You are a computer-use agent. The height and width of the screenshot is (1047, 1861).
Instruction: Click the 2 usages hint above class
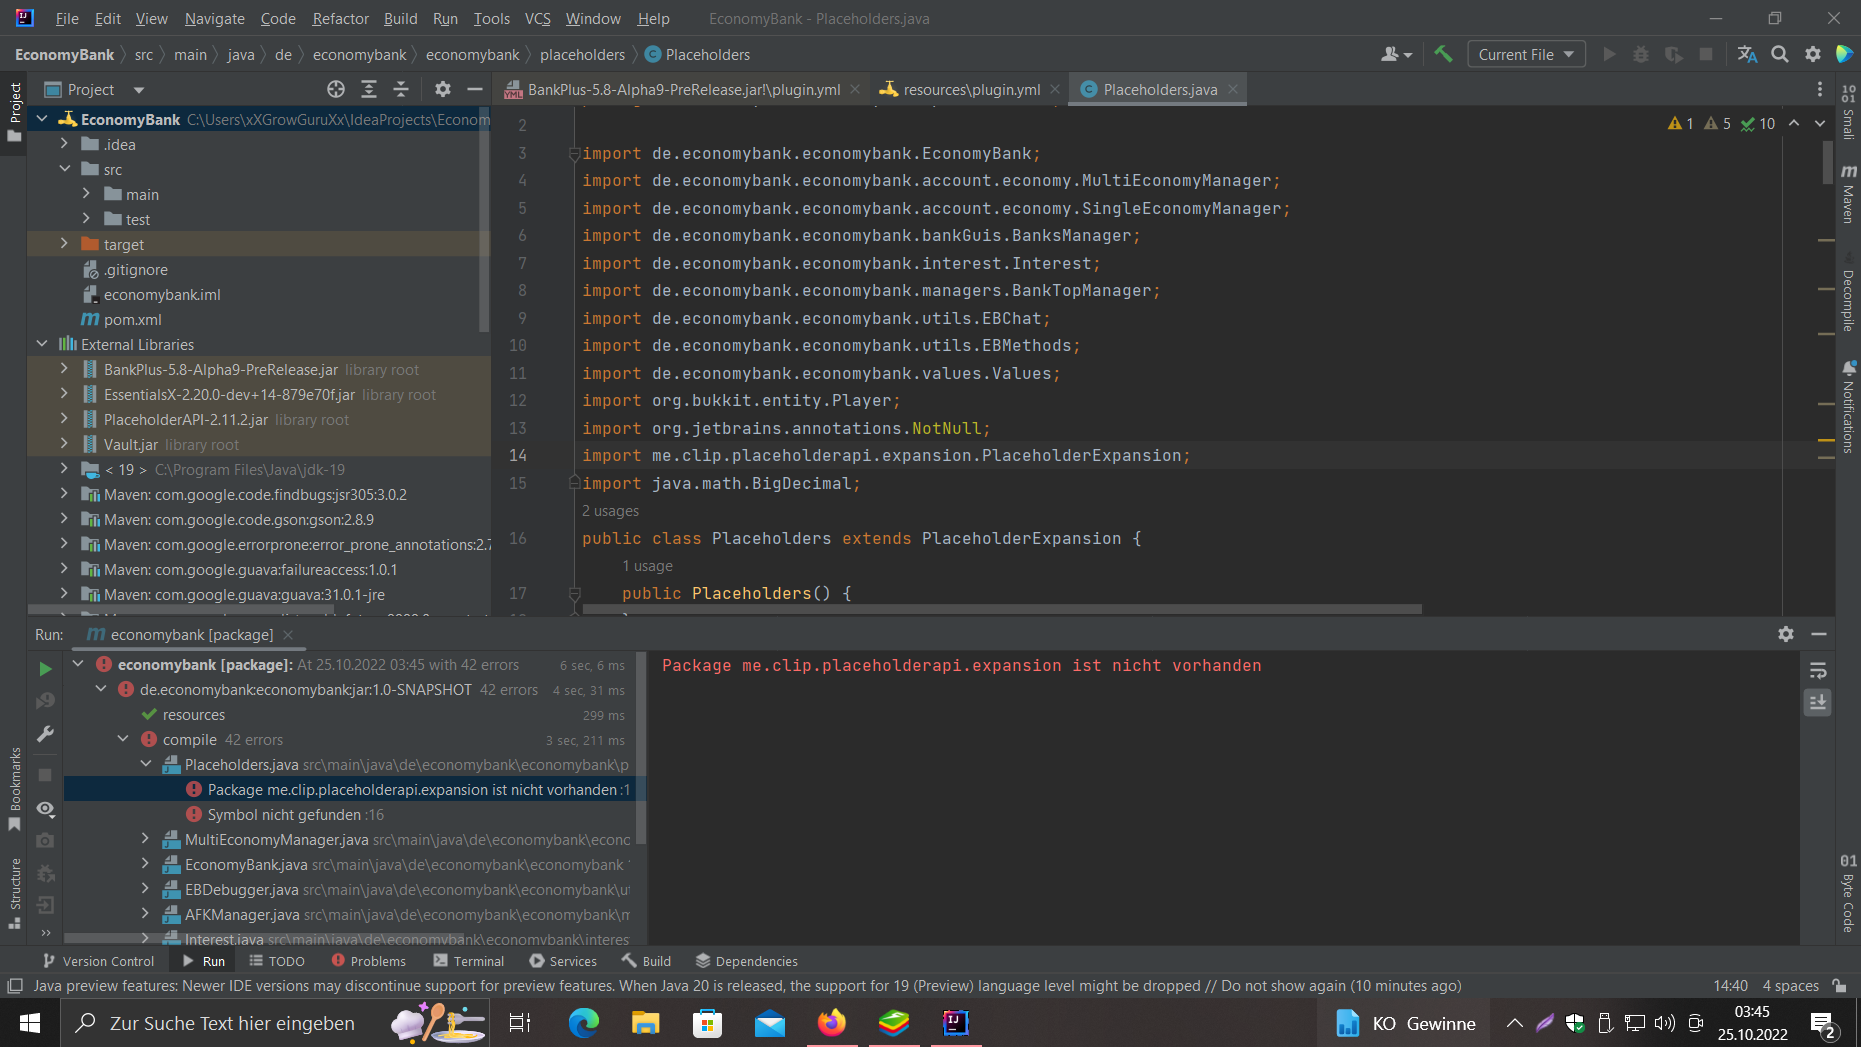(x=610, y=510)
